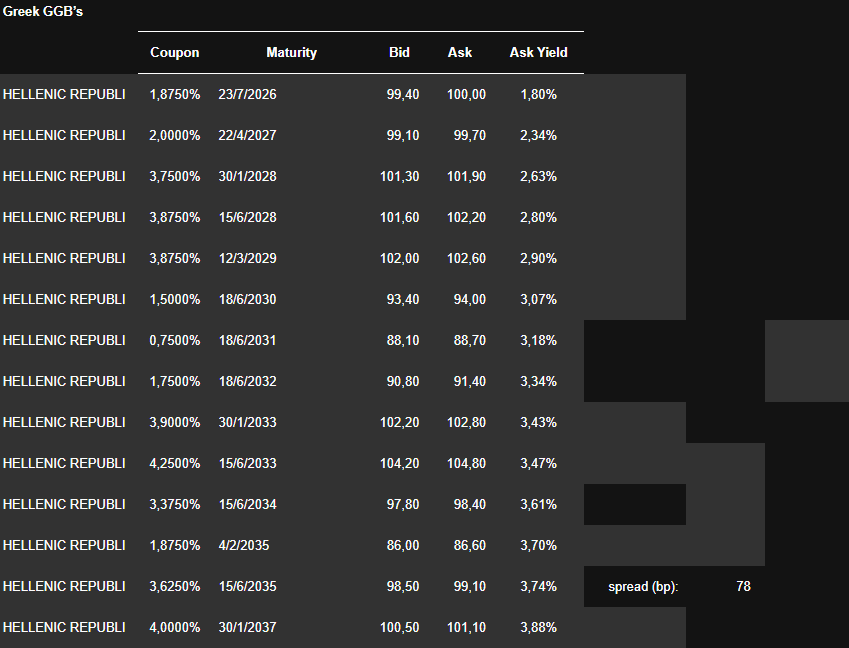The height and width of the screenshot is (648, 849).
Task: Select the 0,7500% coupon cell
Action: (x=175, y=341)
